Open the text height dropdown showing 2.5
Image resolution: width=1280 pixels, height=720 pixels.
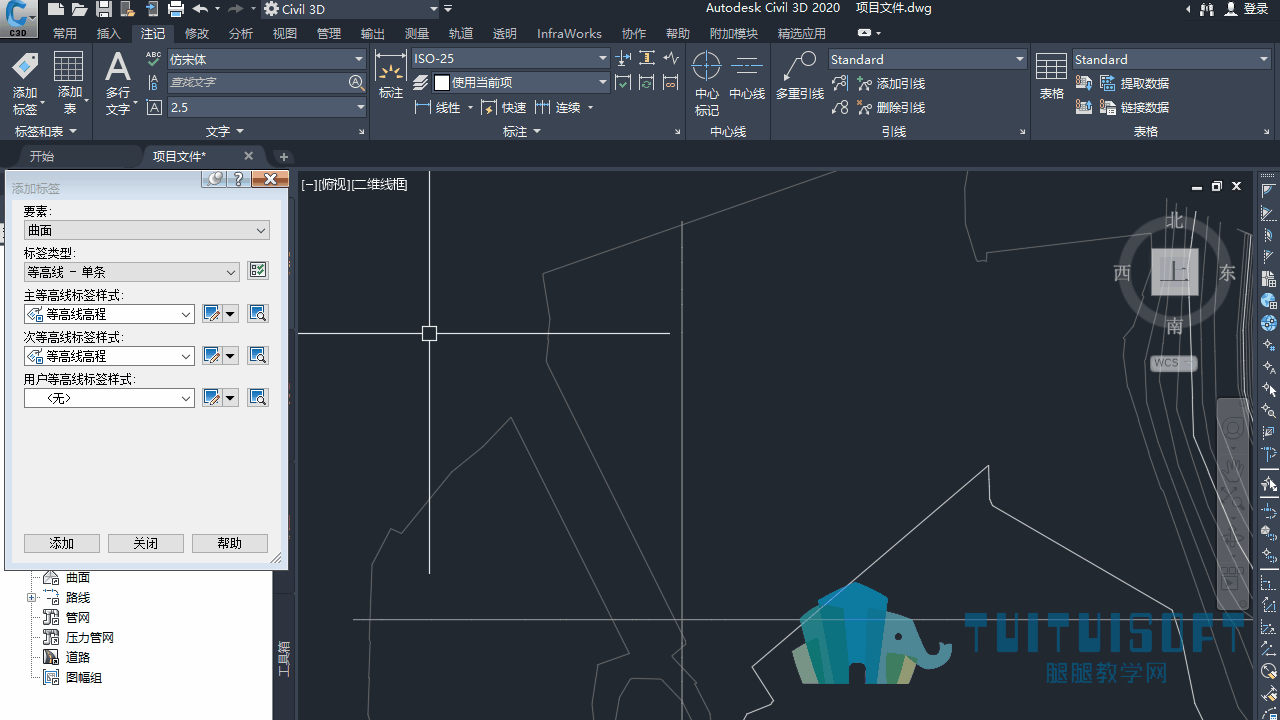(x=267, y=107)
